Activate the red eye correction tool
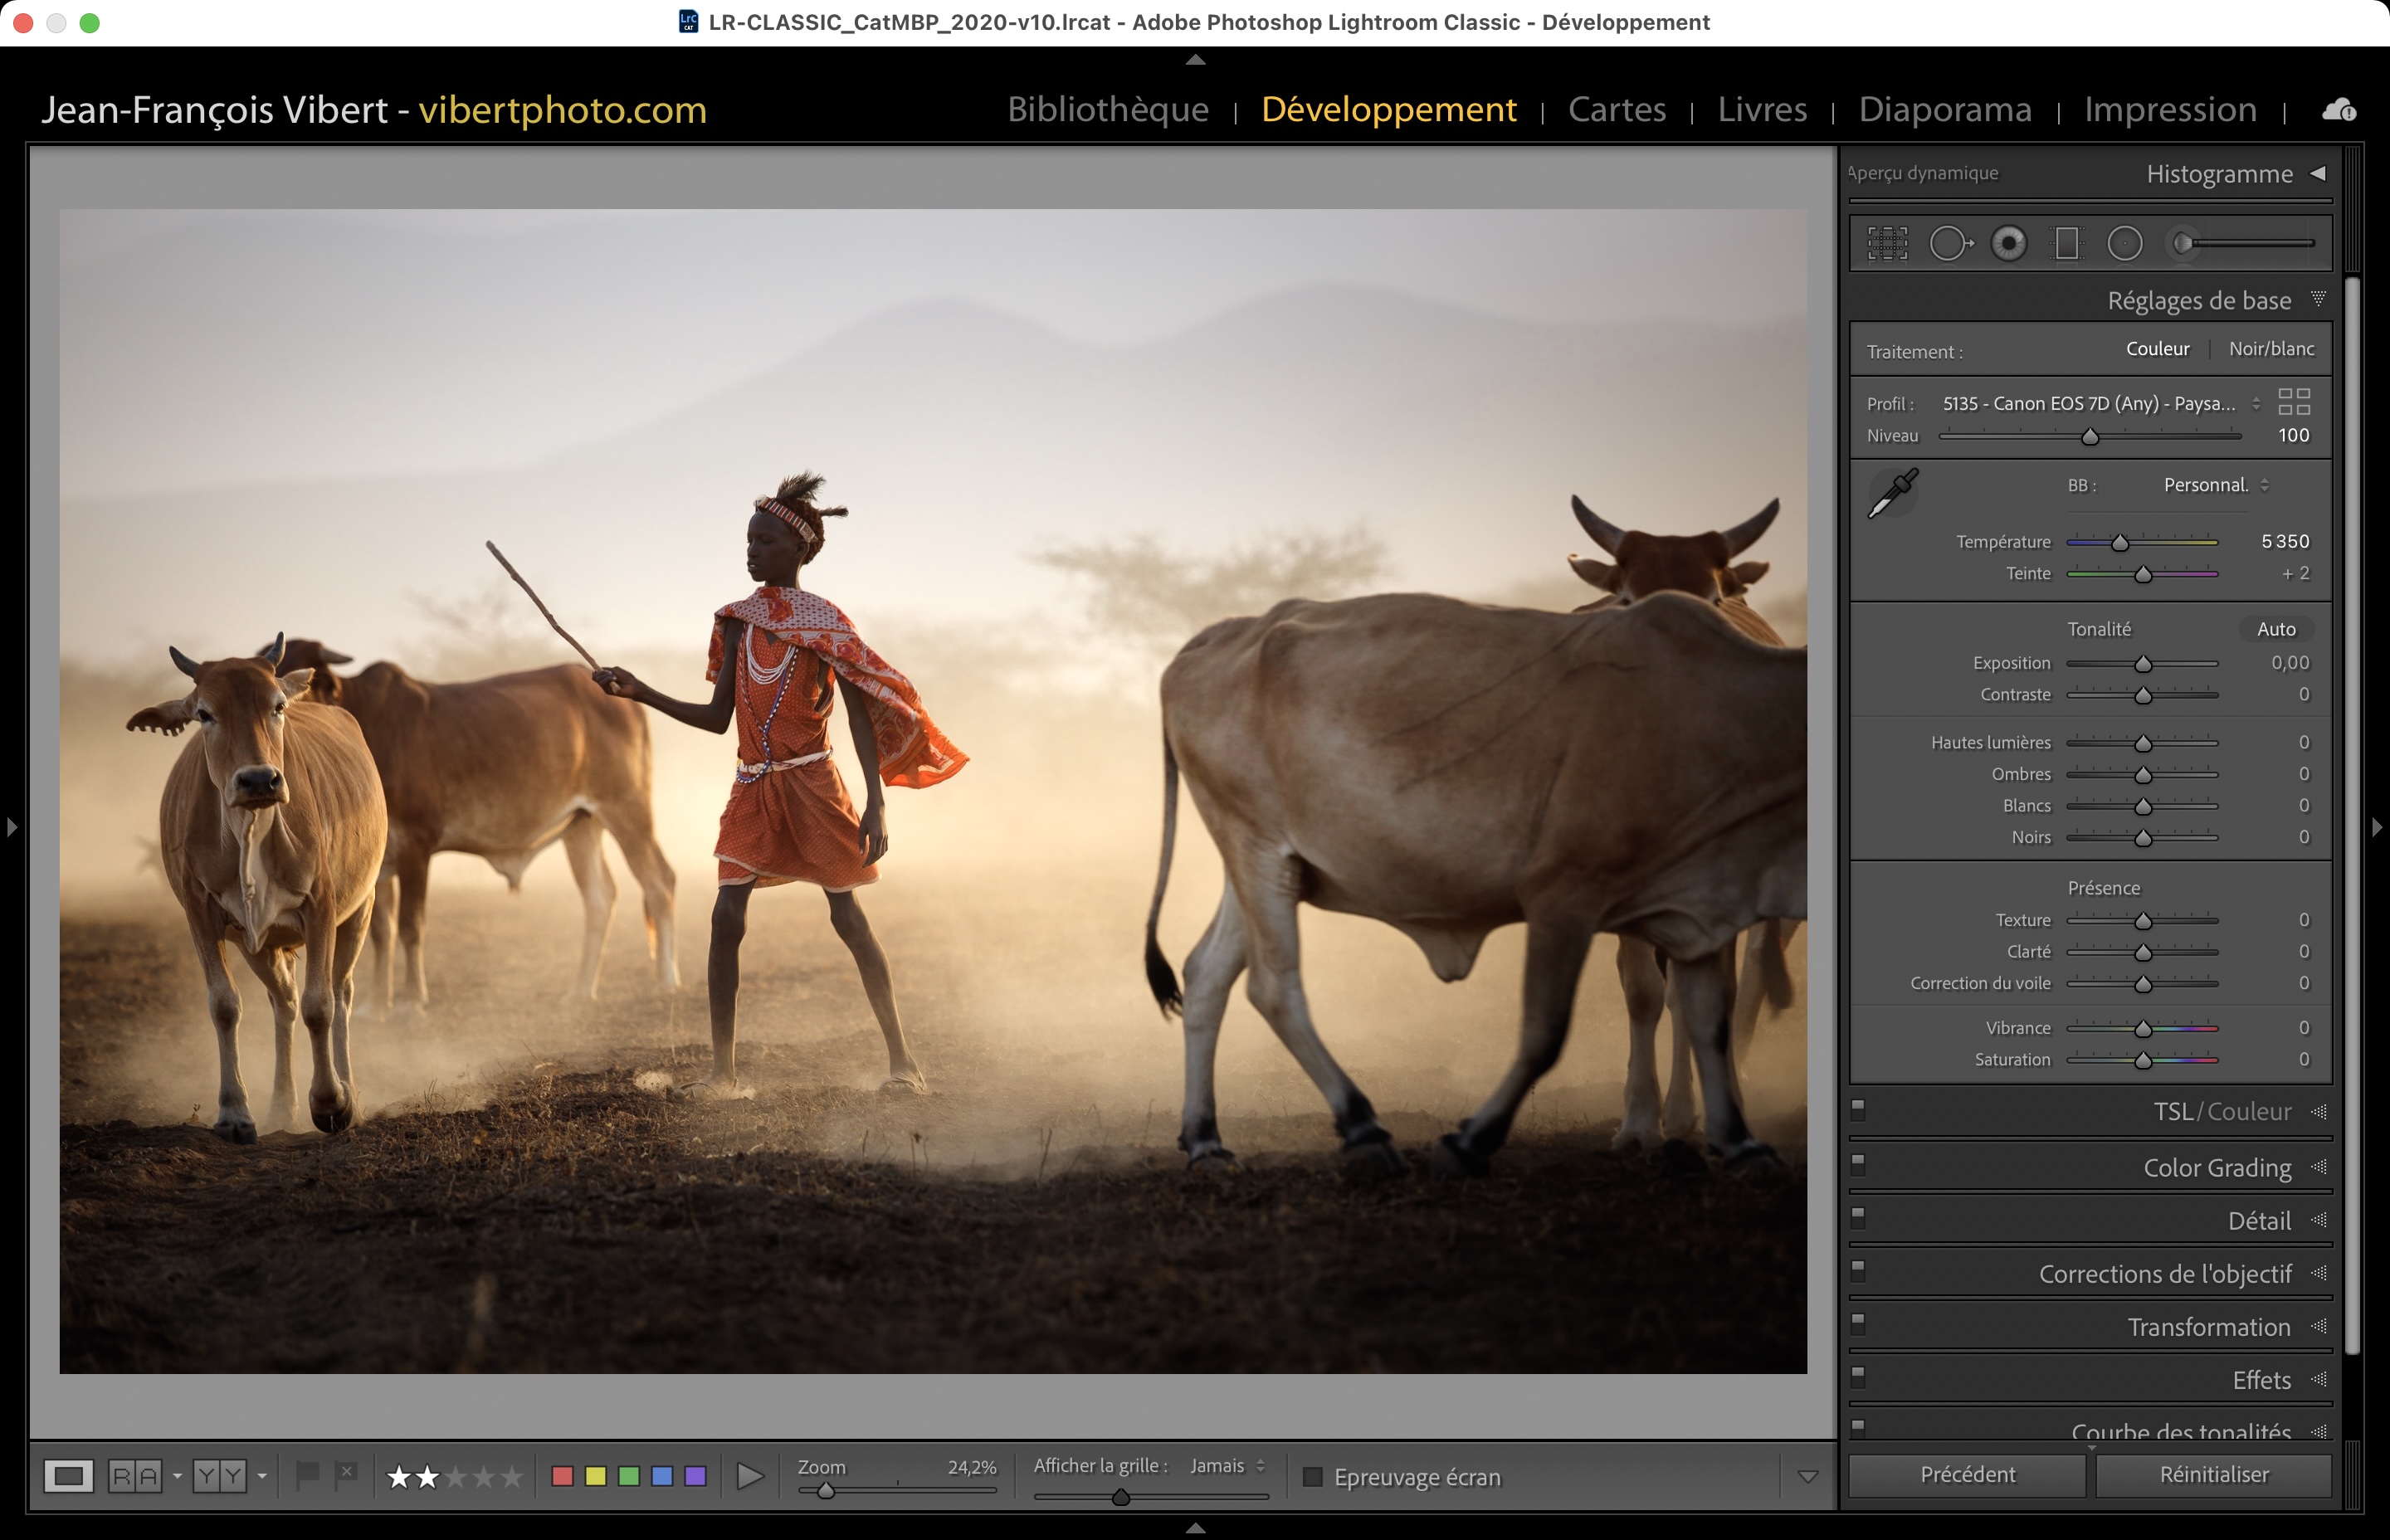 coord(2008,243)
